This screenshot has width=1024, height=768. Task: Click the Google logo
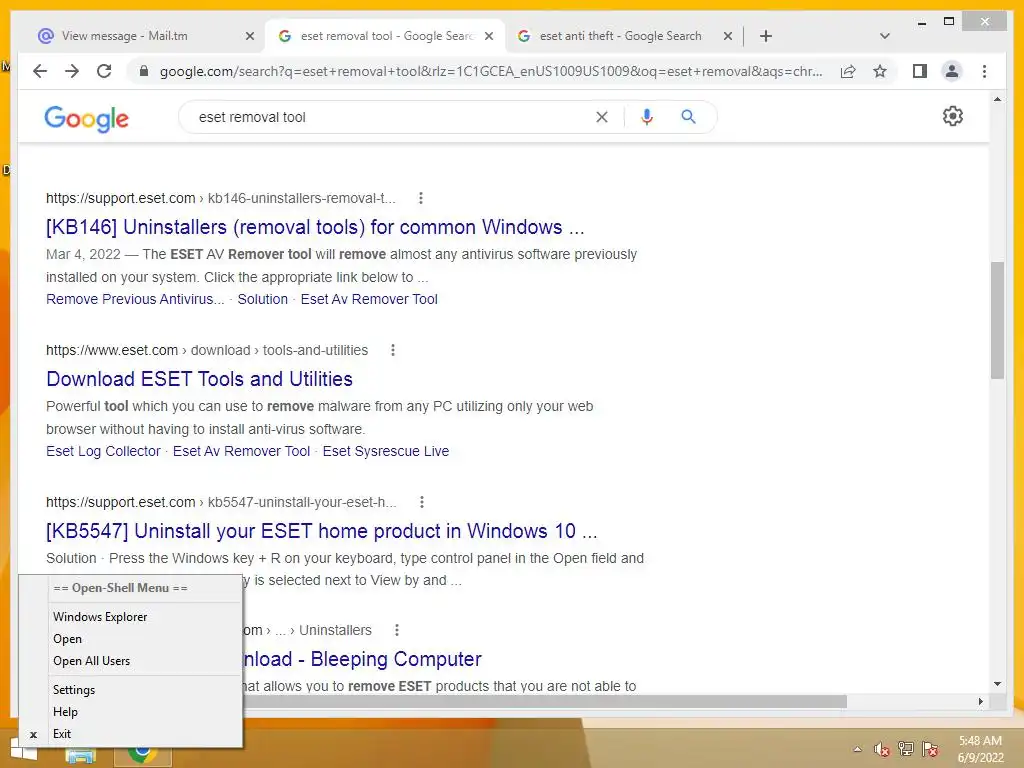point(86,118)
